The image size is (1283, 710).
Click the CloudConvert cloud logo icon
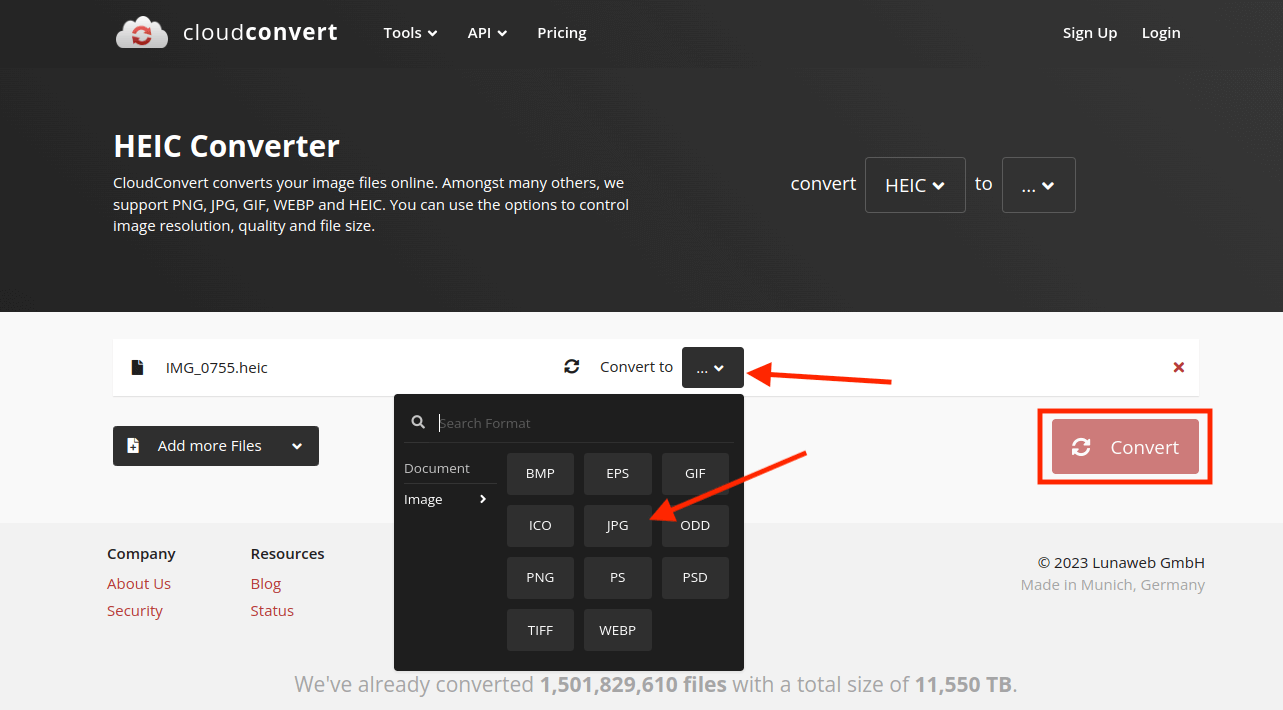coord(142,33)
